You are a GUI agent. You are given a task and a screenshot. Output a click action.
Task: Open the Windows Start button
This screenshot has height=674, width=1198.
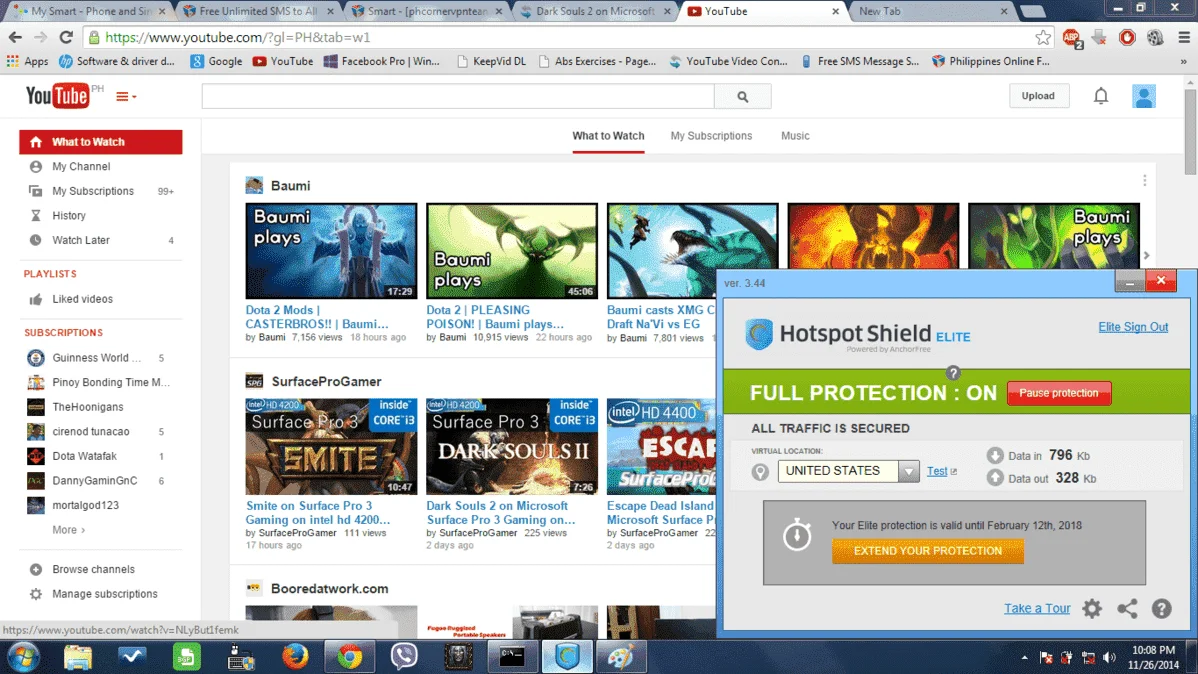pos(24,657)
